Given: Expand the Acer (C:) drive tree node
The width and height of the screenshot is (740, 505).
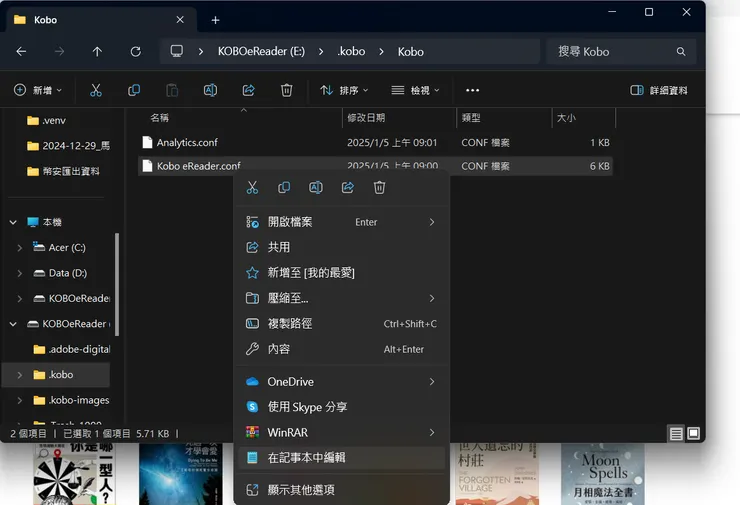Looking at the screenshot, I should 20,247.
